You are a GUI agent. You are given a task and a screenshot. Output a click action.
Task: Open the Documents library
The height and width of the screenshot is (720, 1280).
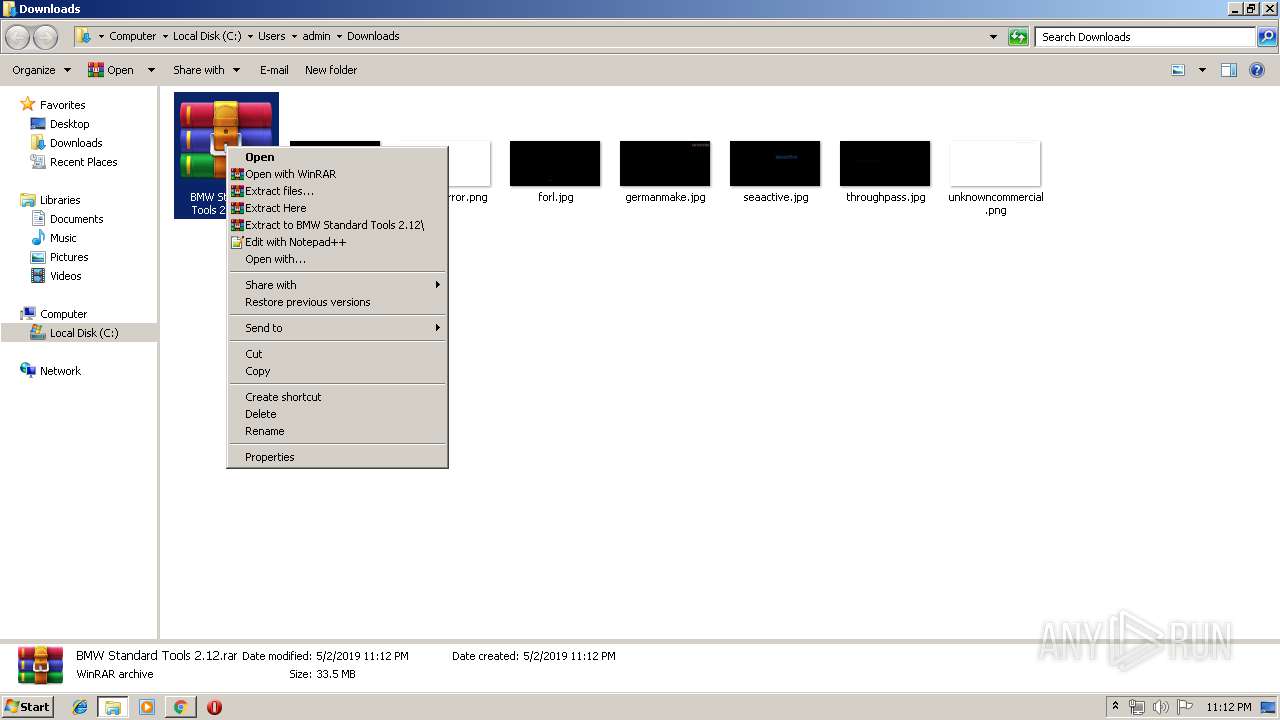76,219
